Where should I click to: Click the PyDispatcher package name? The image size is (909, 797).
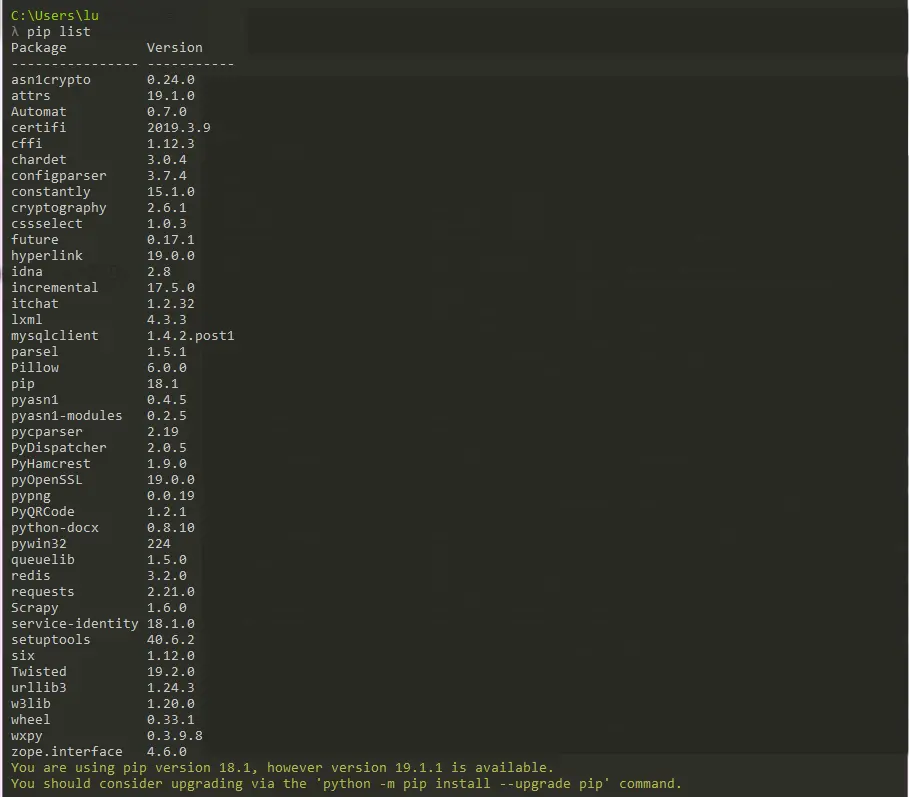[59, 448]
